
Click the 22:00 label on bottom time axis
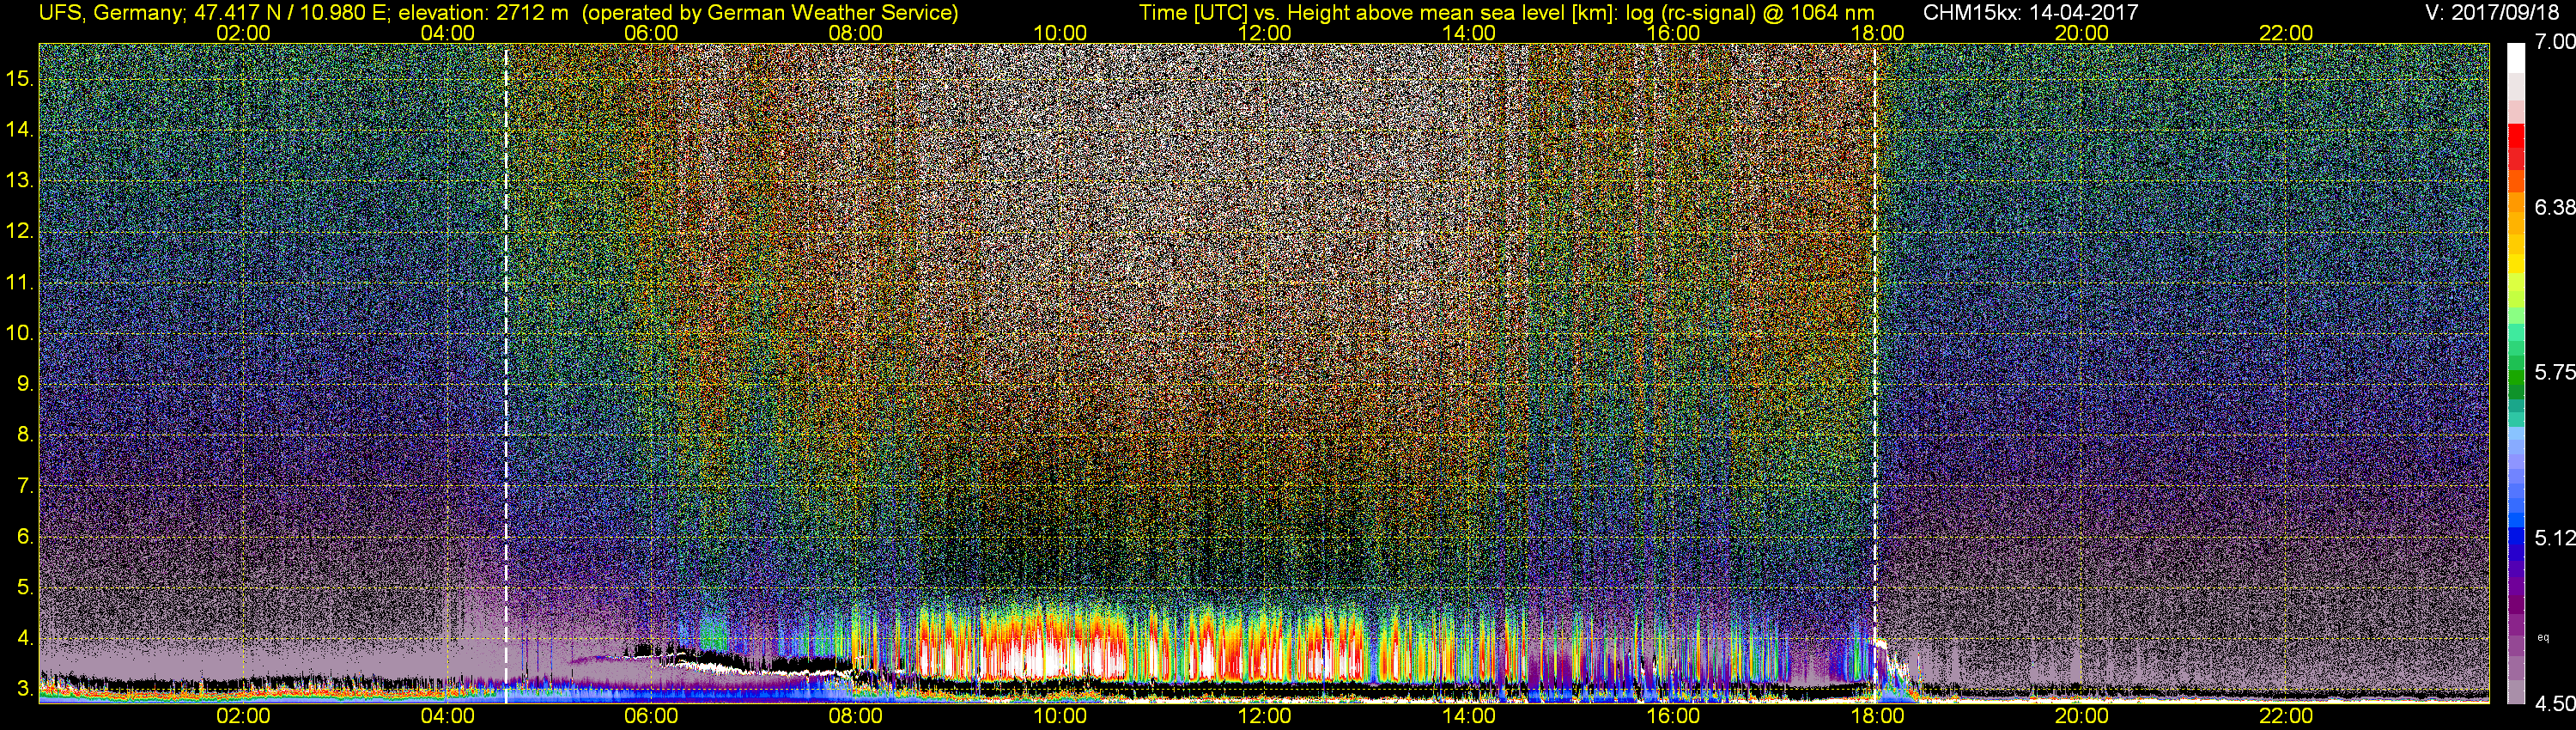tap(2286, 717)
